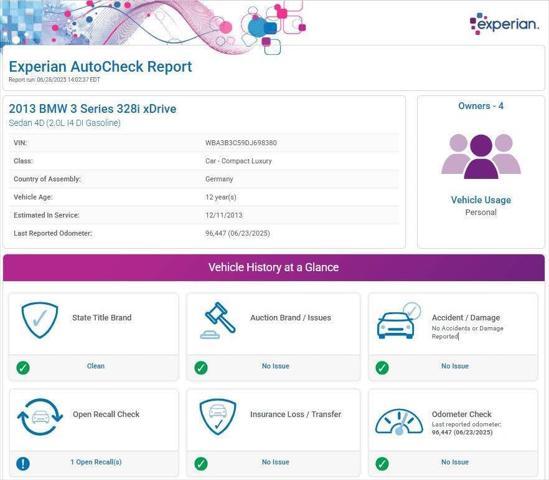Click the Owners - 4 heading

[x=481, y=106]
